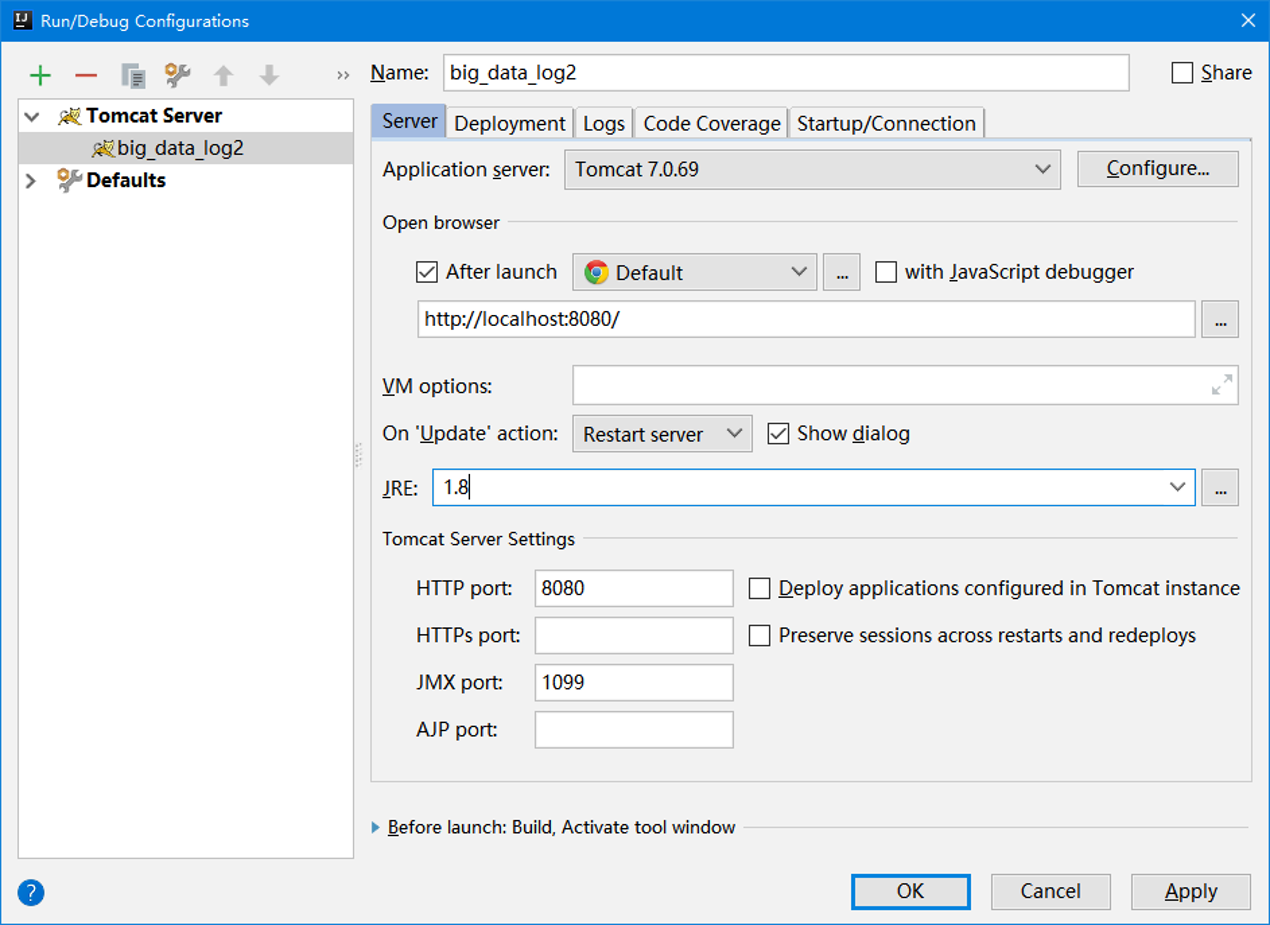Click the Apply button
This screenshot has height=925, width=1270.
(1191, 891)
